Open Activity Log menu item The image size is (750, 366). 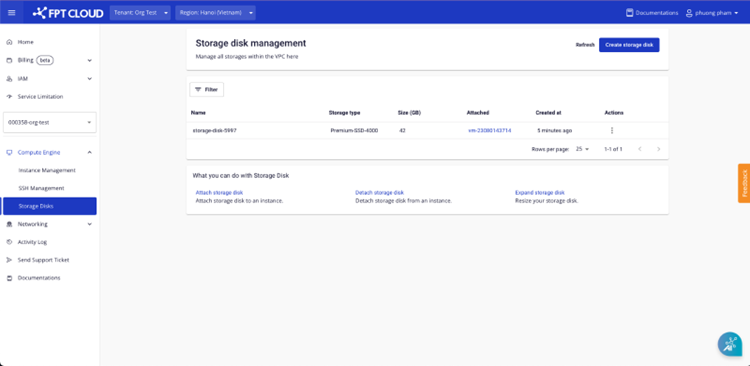[x=32, y=242]
